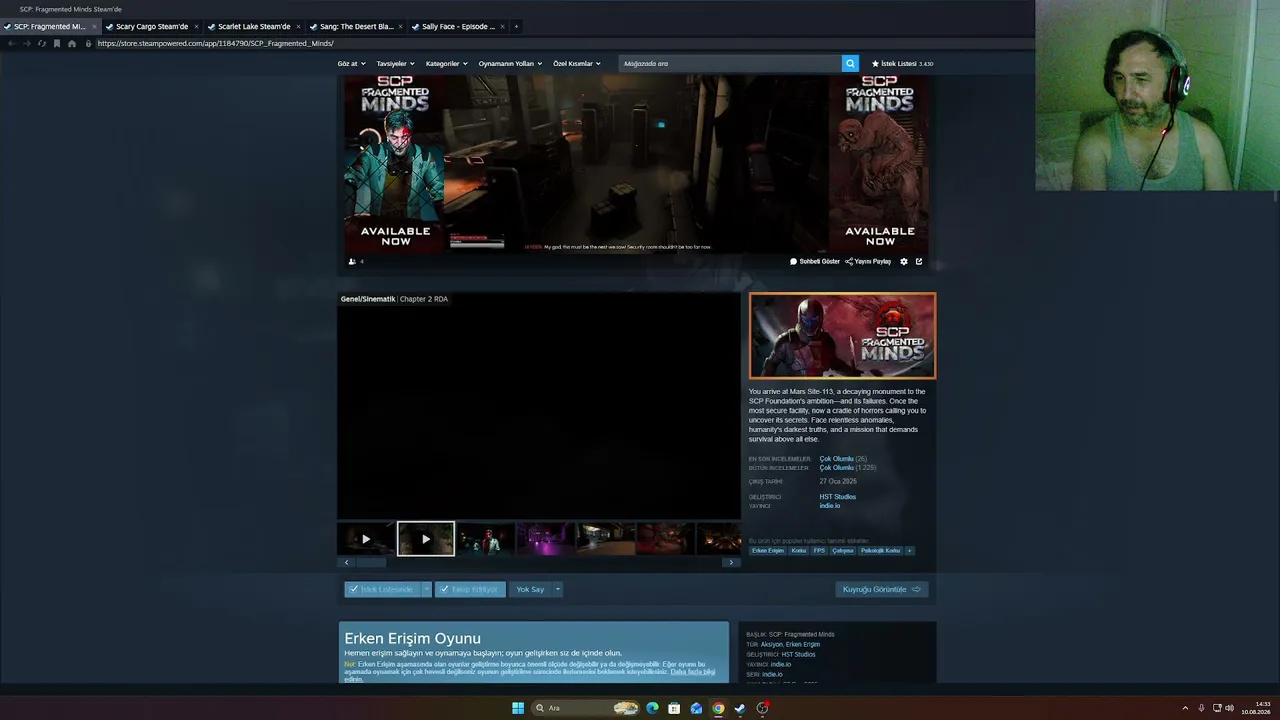The width and height of the screenshot is (1280, 720).
Task: Show more tags with the plus button
Action: 909,551
